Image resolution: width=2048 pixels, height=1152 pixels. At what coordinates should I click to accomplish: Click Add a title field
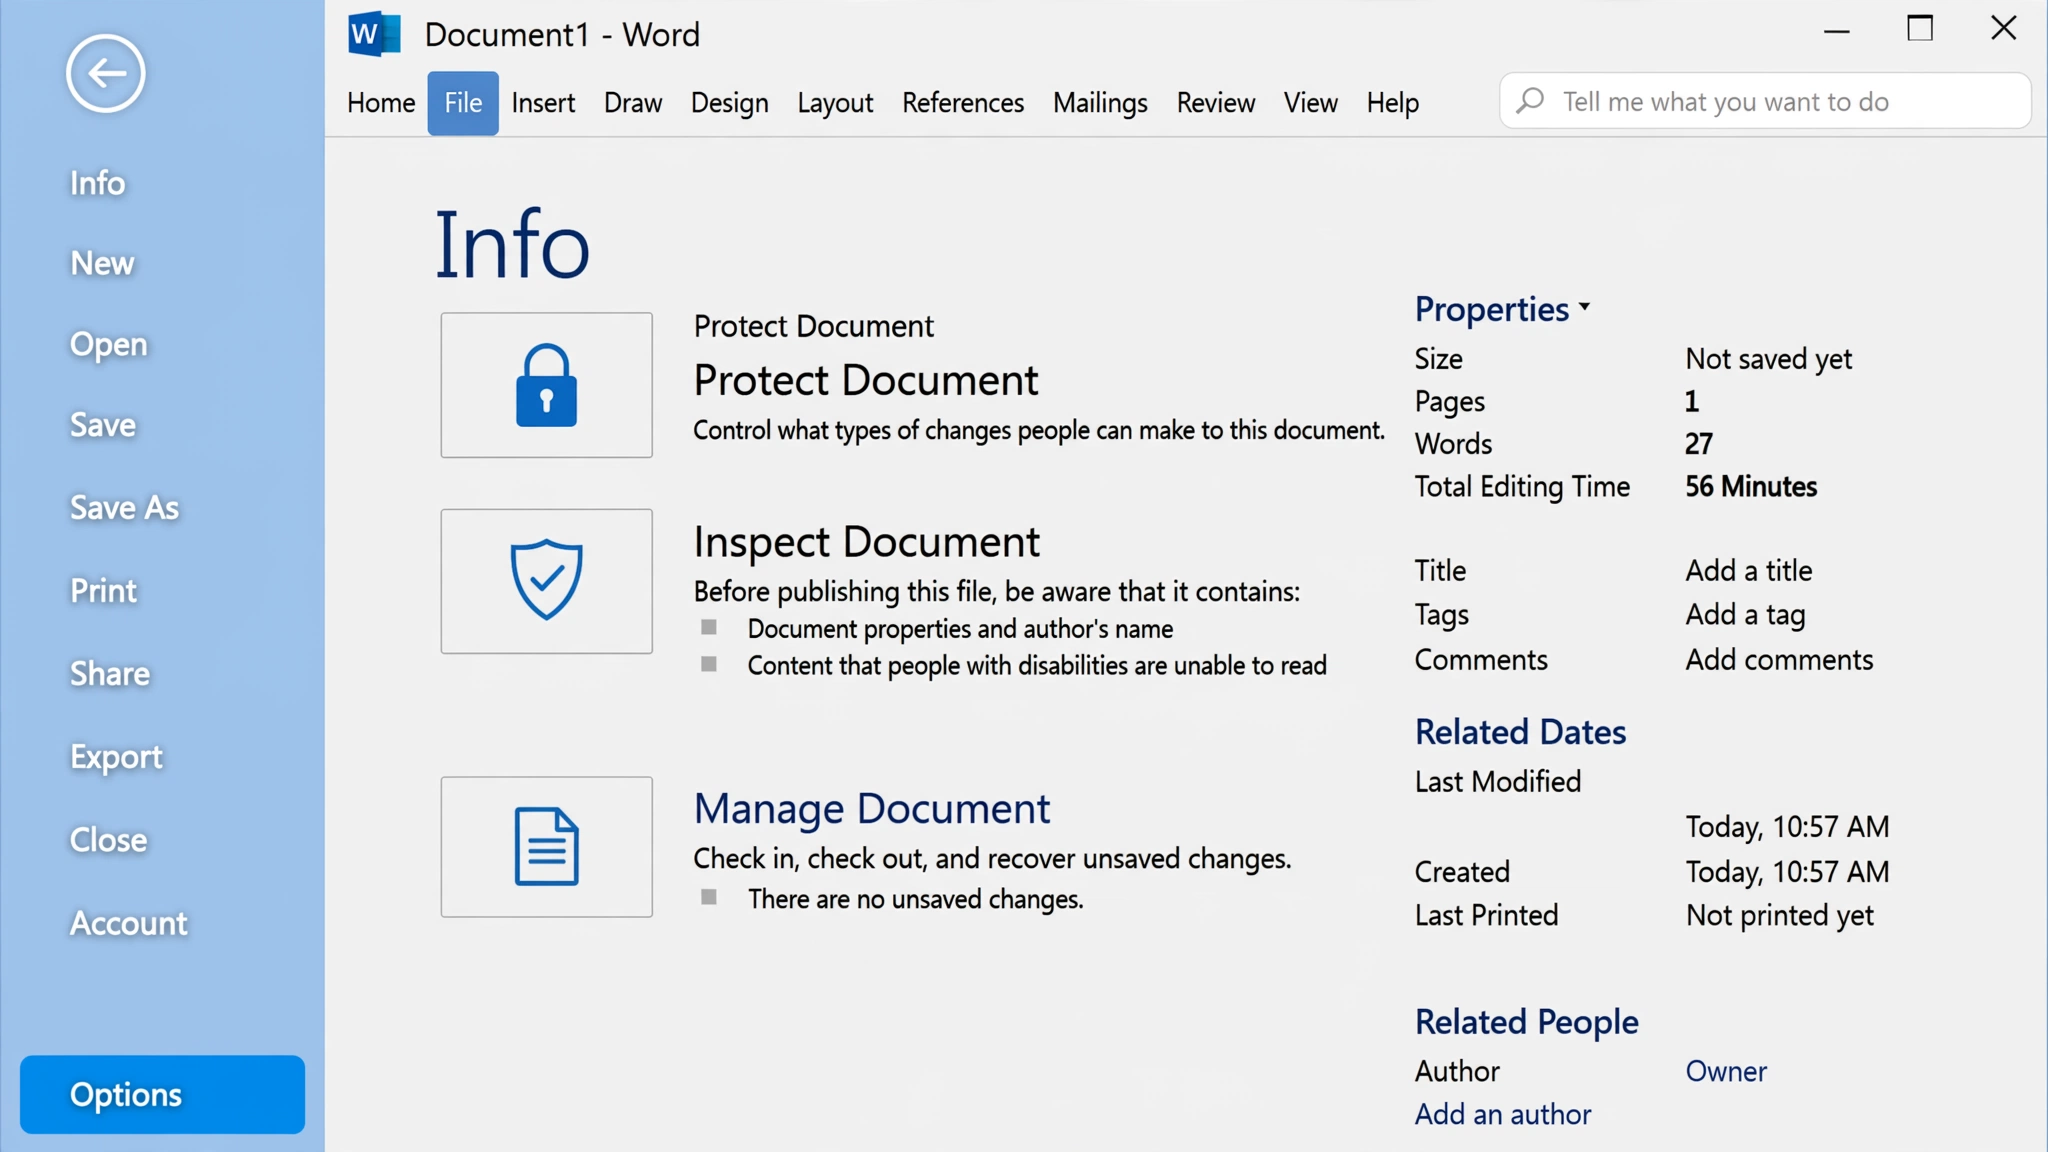point(1748,571)
